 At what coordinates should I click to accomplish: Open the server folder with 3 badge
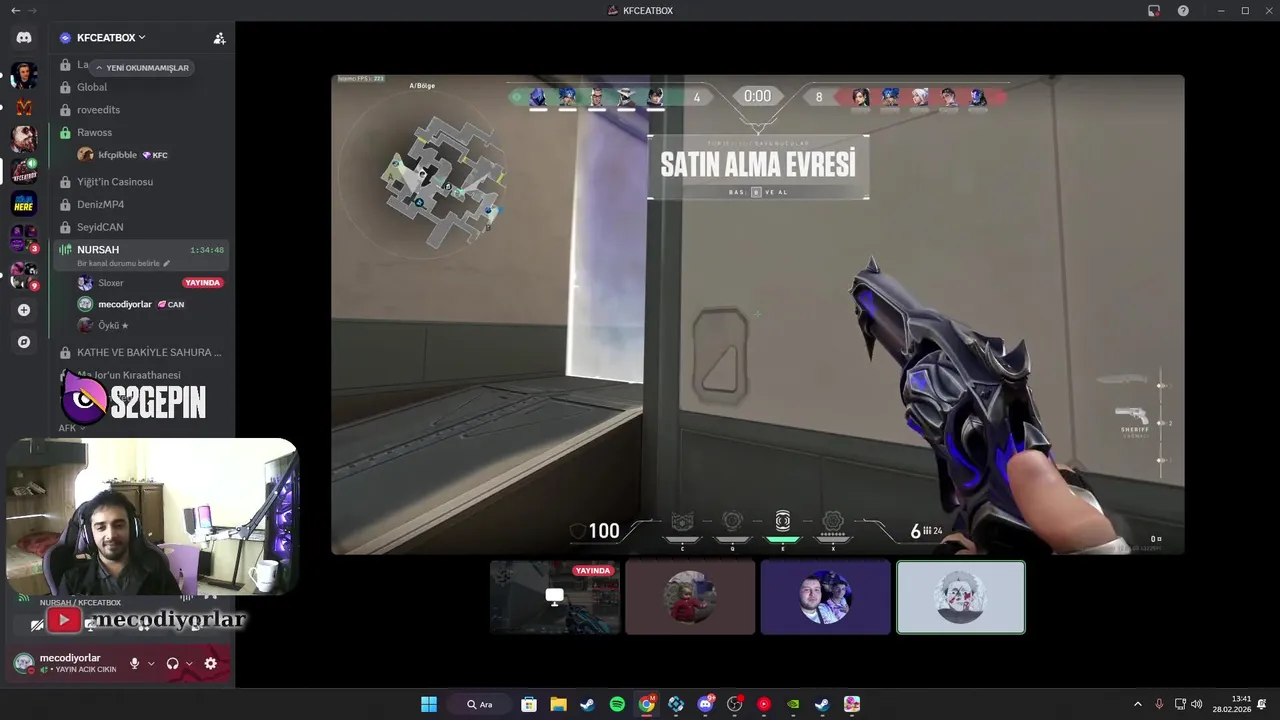pyautogui.click(x=24, y=239)
